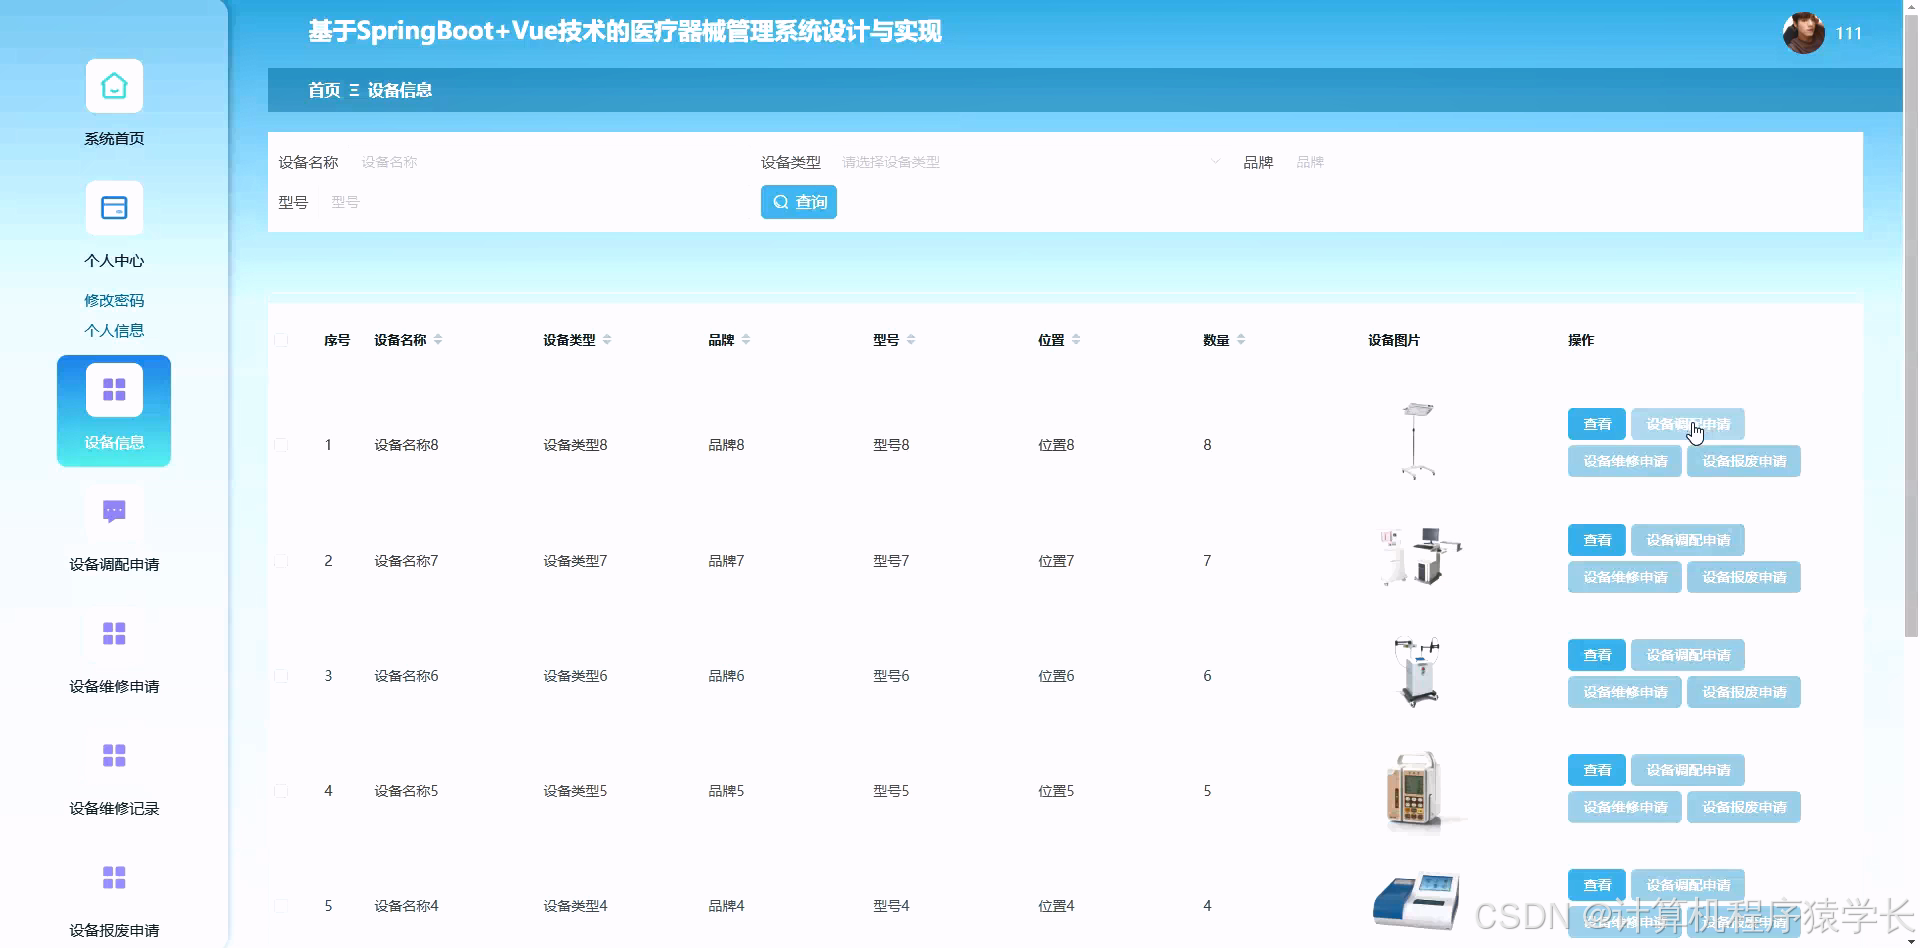The width and height of the screenshot is (1920, 948).
Task: Click 查看 button for 设备名称7
Action: 1597,540
